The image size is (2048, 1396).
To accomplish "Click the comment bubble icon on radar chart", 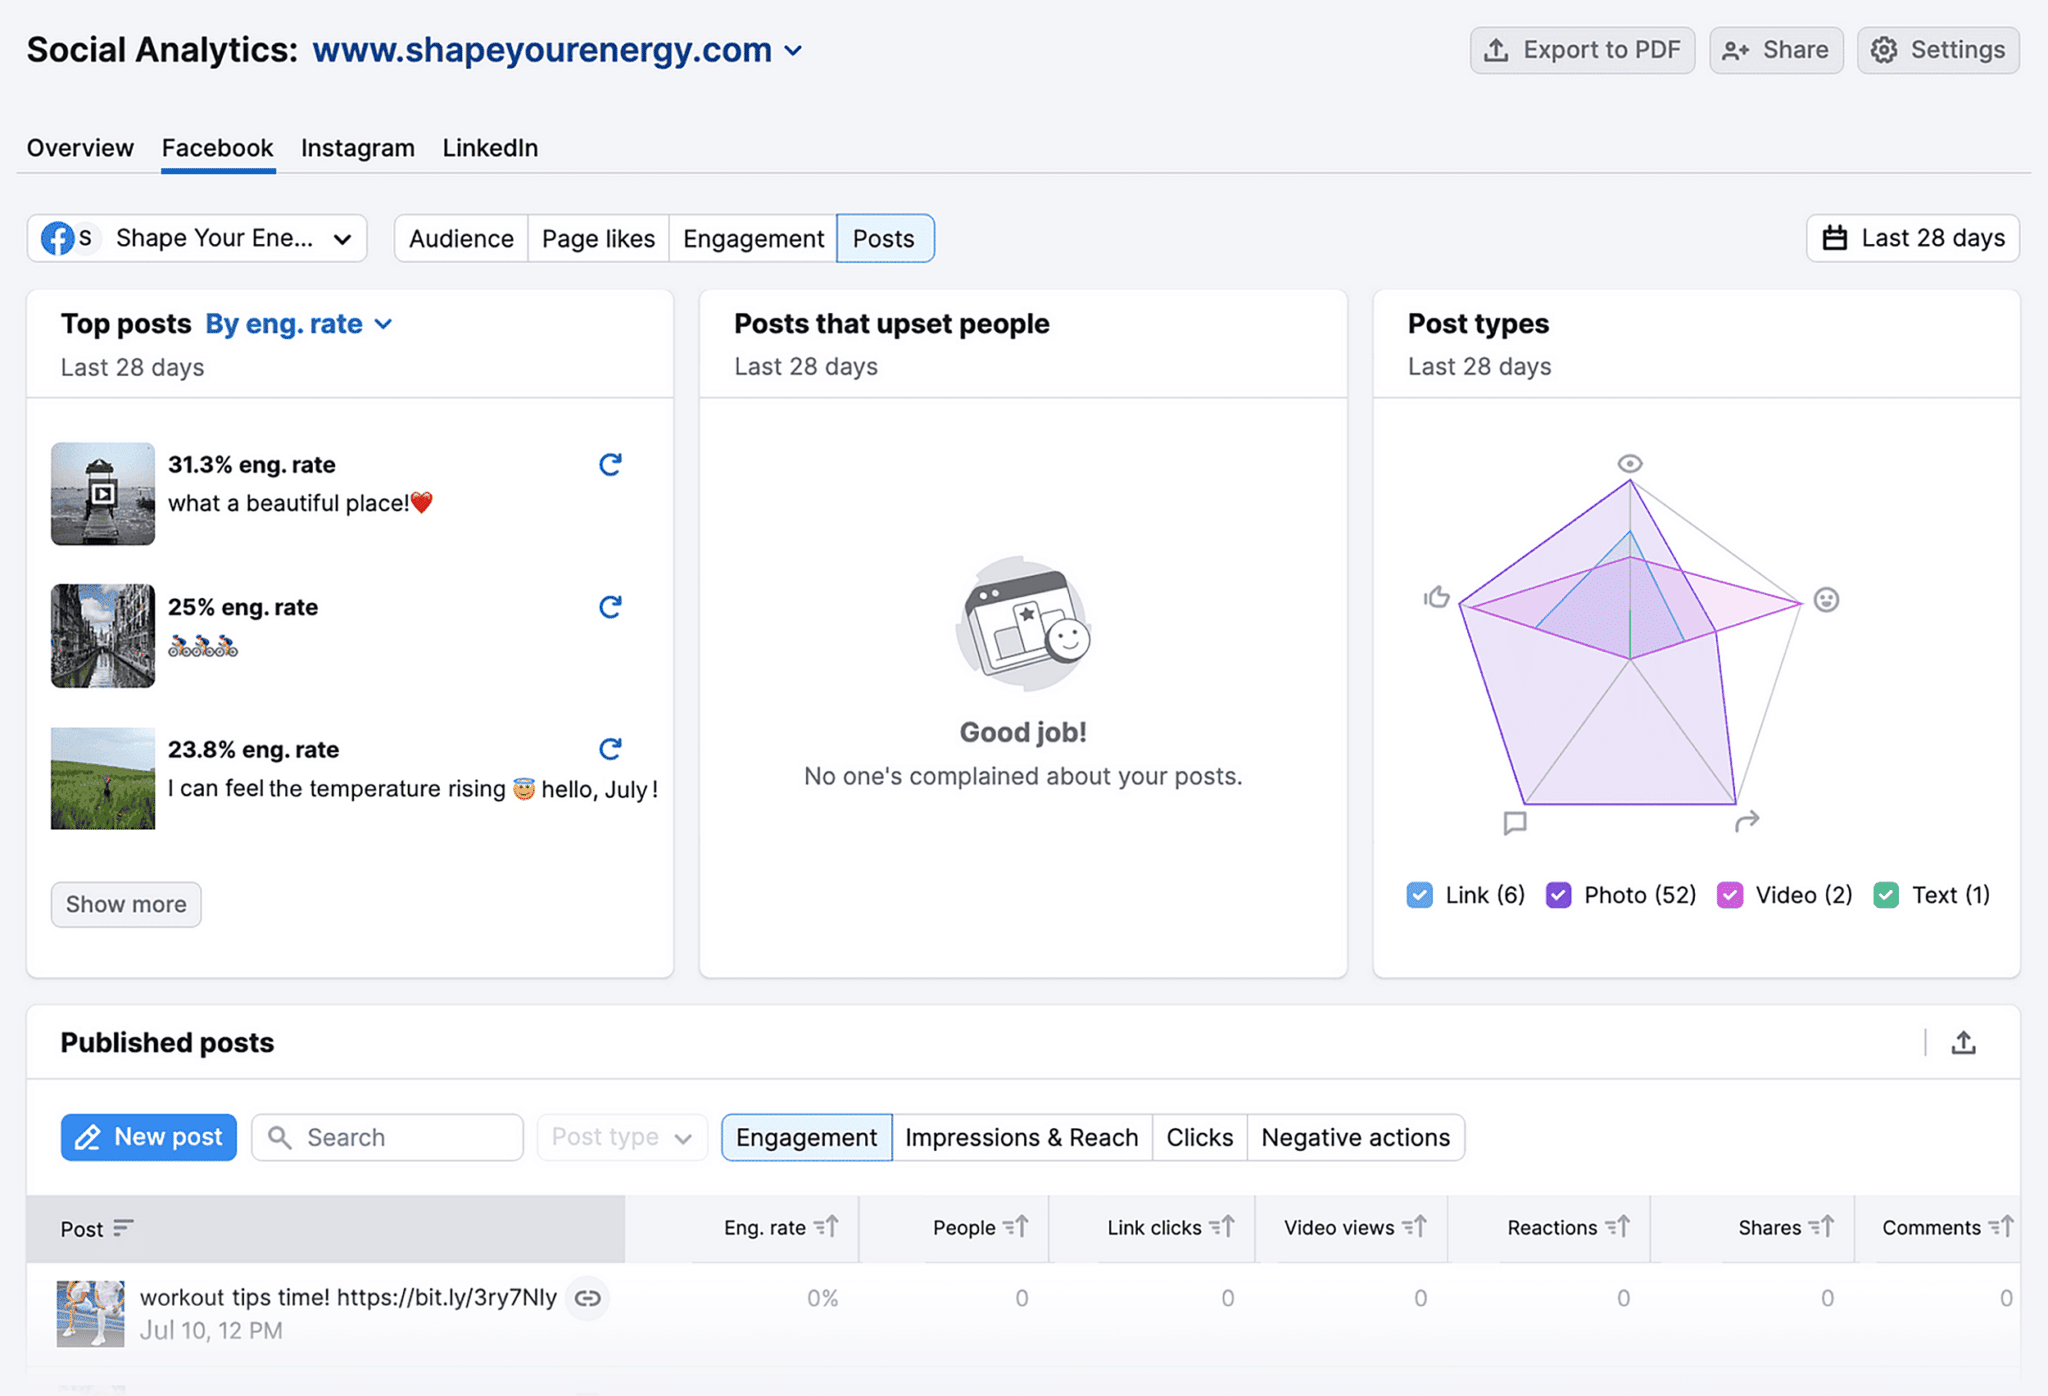I will point(1515,822).
